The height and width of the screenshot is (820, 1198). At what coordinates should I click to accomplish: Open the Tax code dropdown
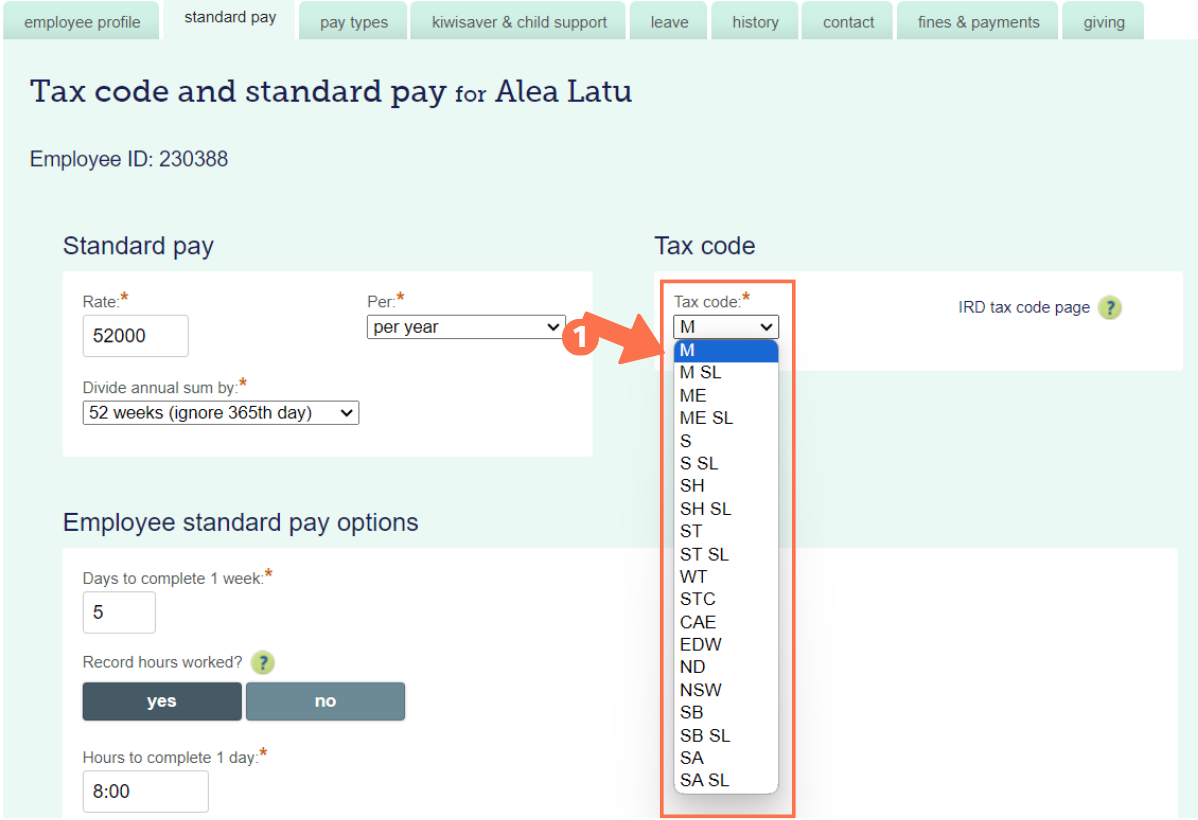[x=725, y=326]
